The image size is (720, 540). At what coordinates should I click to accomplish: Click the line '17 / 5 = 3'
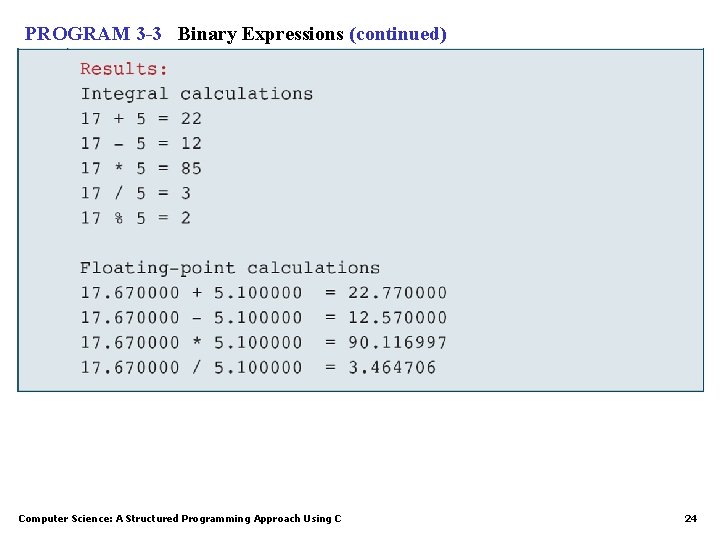tap(135, 193)
